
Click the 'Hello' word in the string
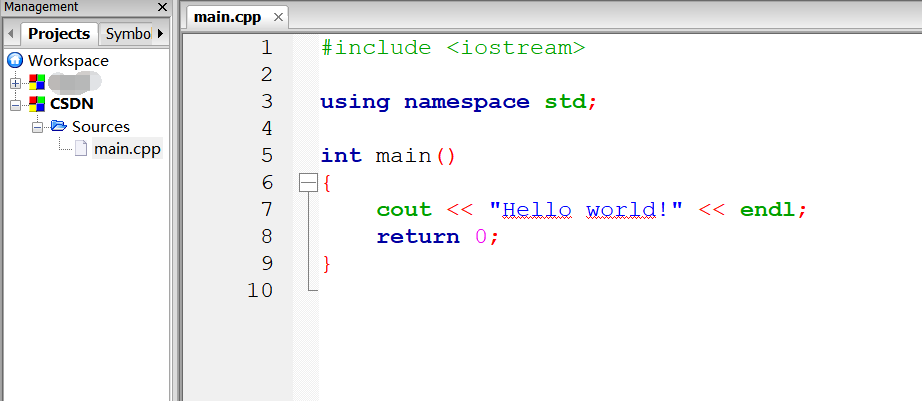click(537, 210)
